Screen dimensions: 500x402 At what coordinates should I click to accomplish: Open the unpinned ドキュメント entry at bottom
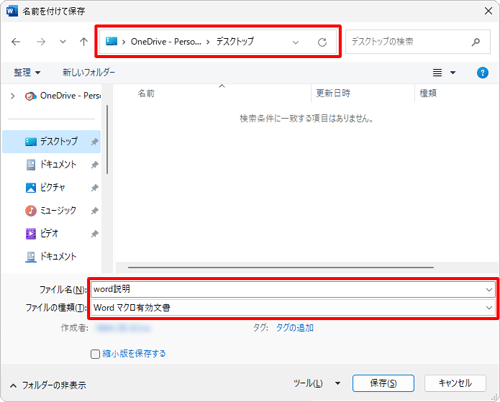click(52, 257)
